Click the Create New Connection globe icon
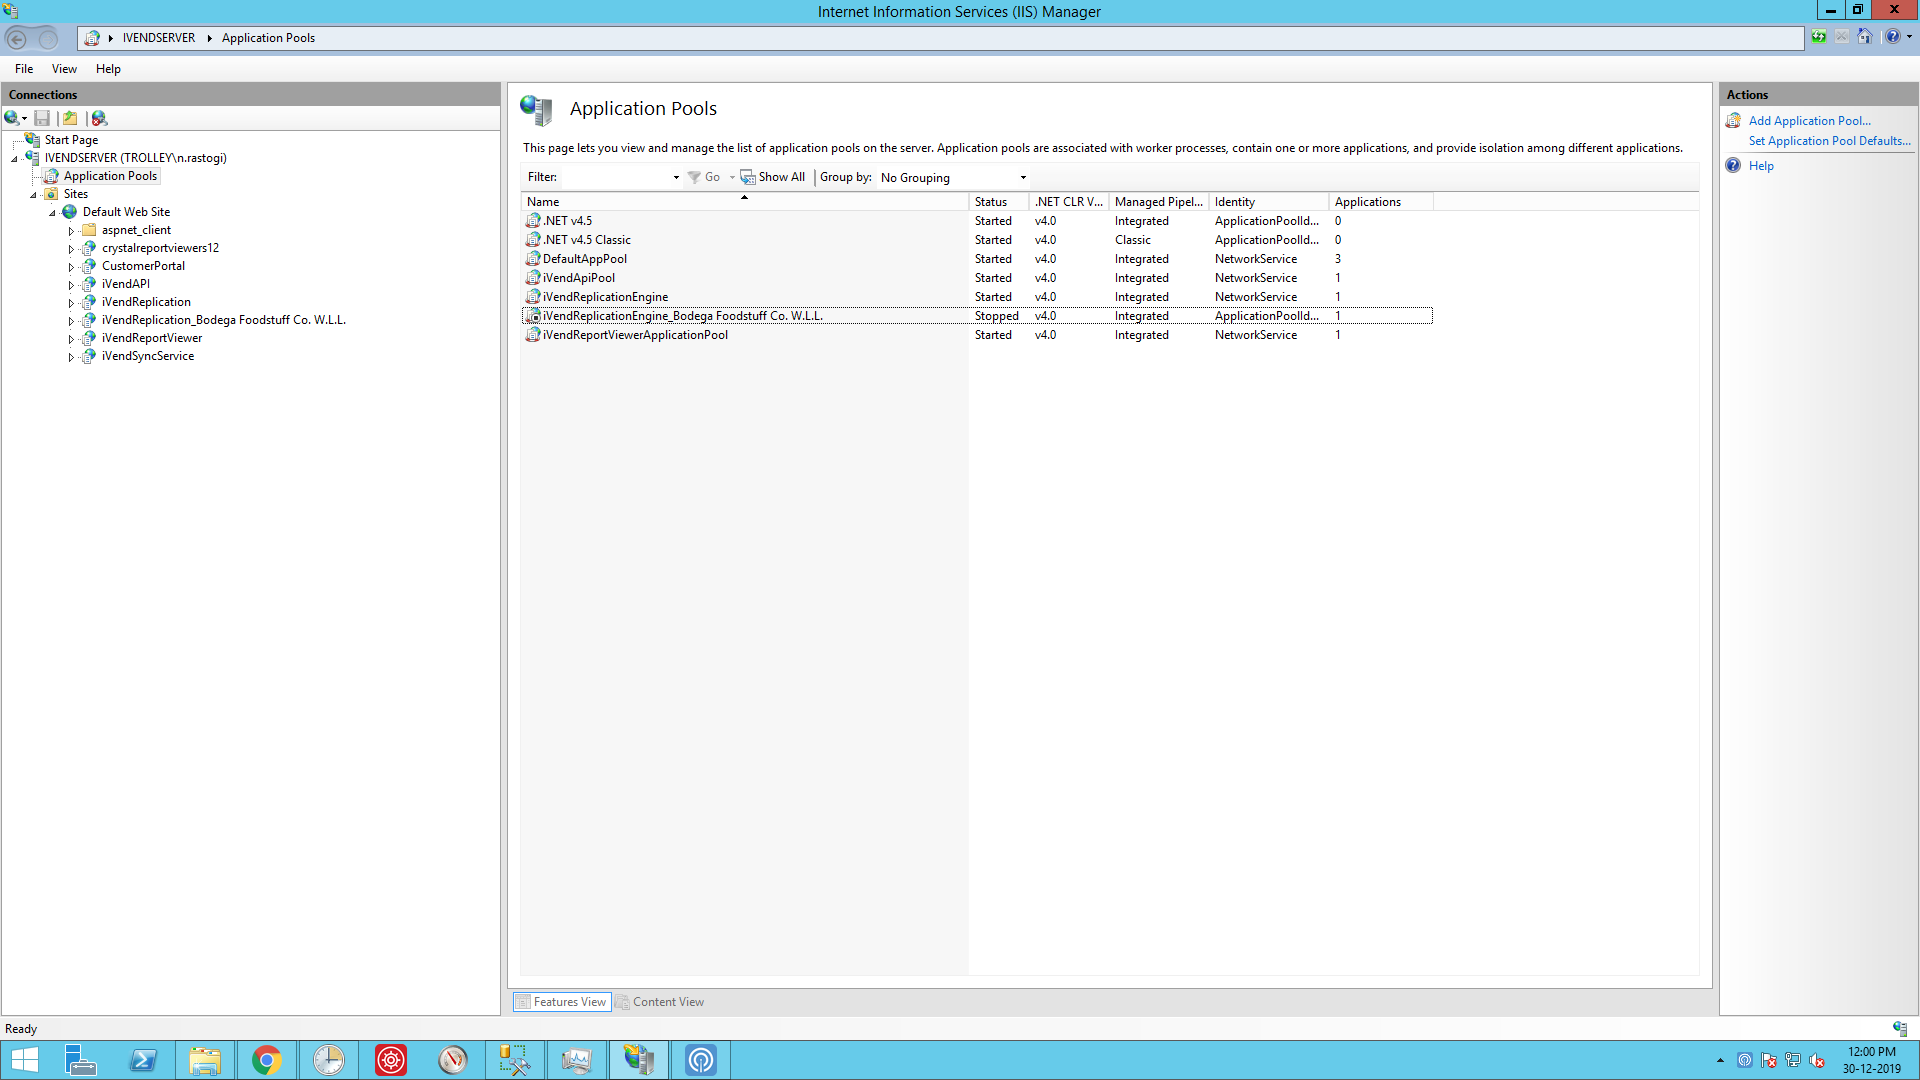 pos(12,118)
